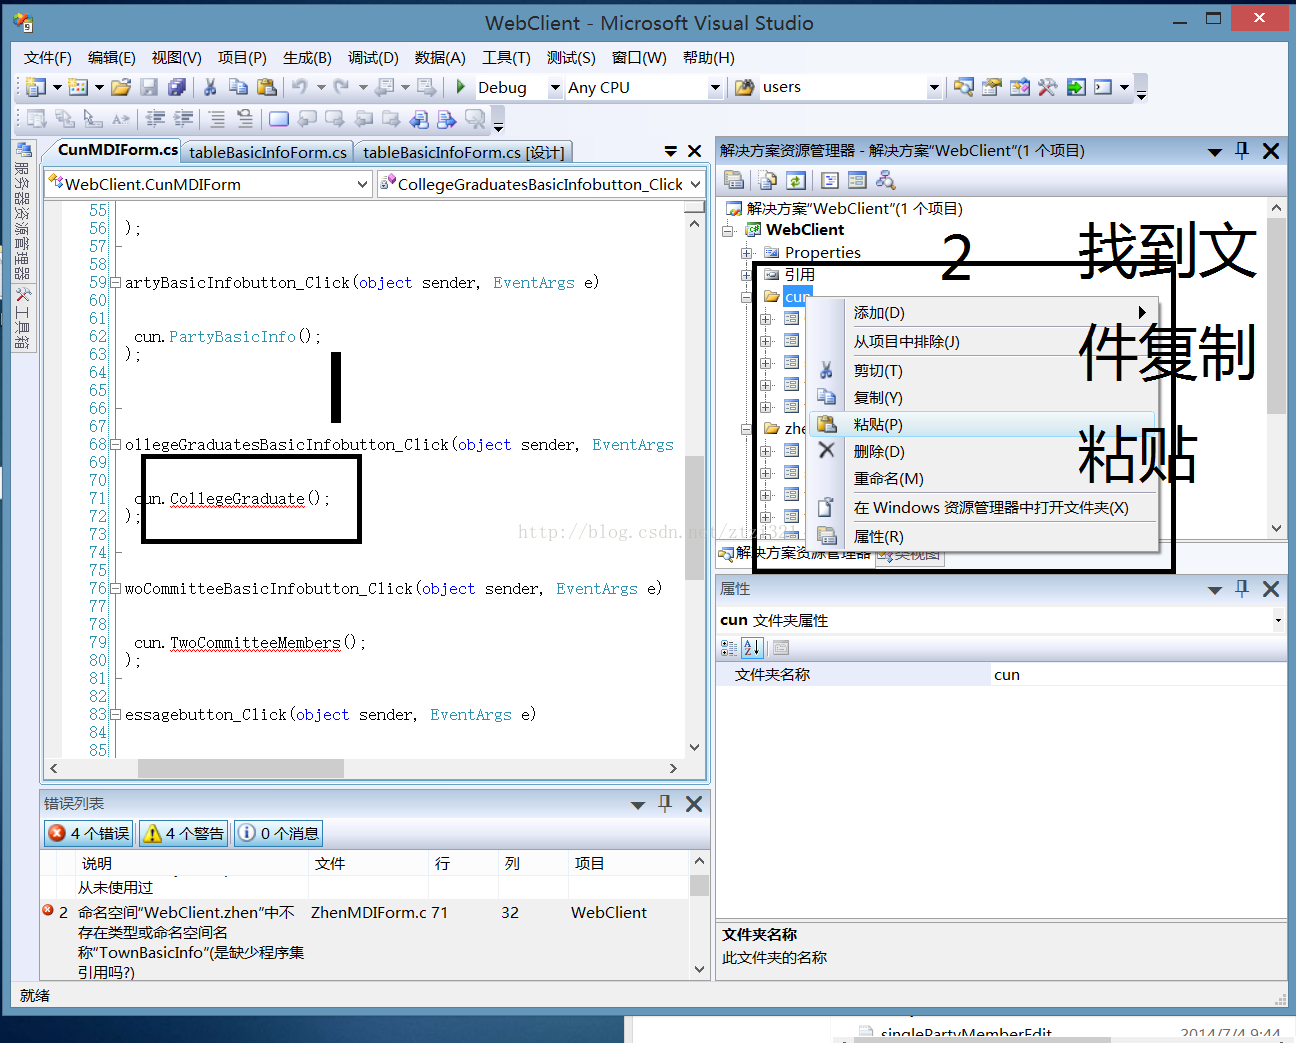Click the Decrease Indent icon in text toolbar
Viewport: 1296px width, 1043px height.
pos(155,119)
